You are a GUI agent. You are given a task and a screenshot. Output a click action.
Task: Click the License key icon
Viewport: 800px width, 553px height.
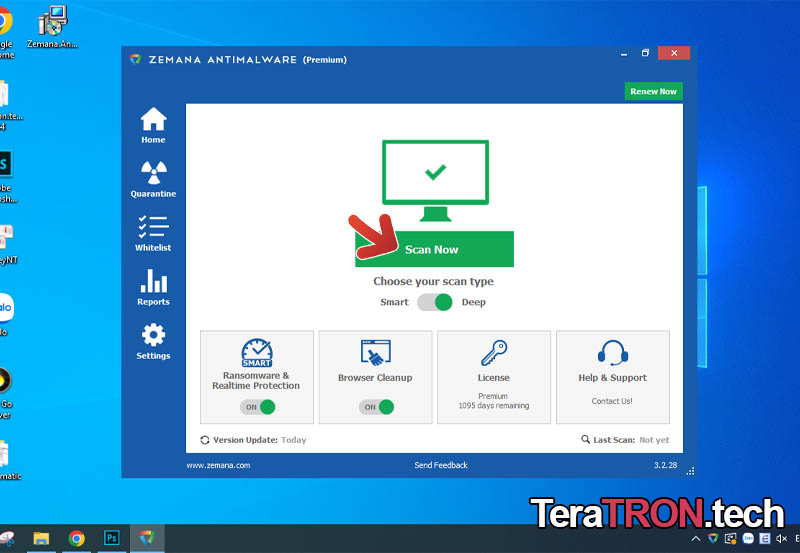(x=494, y=353)
